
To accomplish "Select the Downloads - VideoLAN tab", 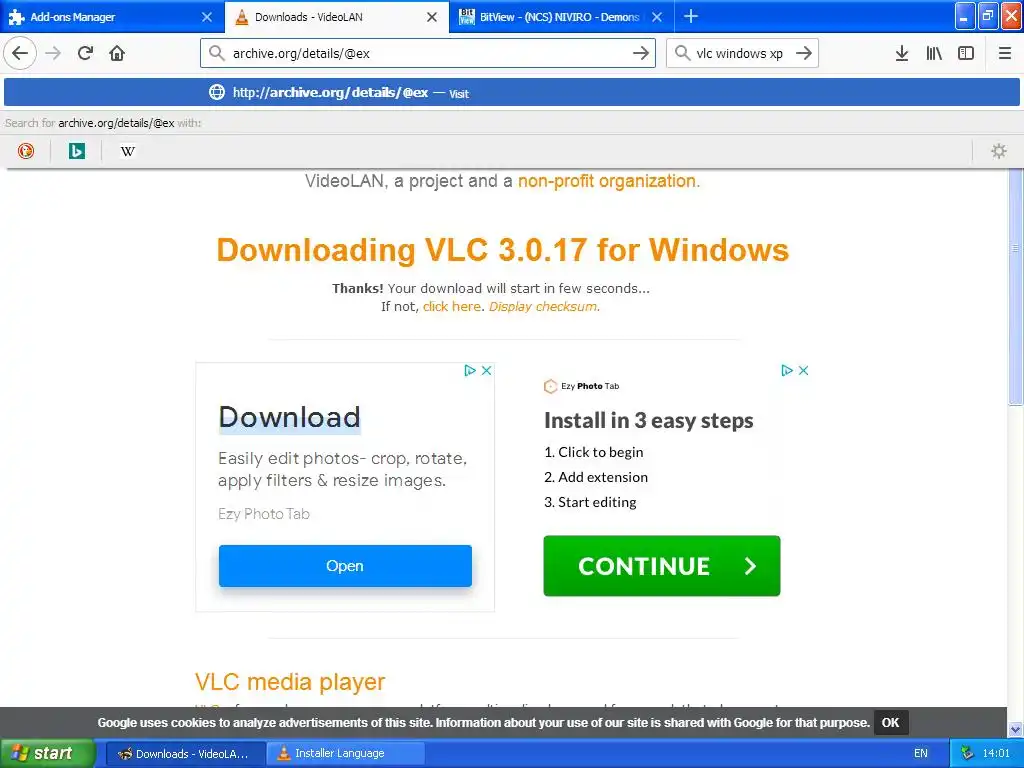I will click(337, 17).
